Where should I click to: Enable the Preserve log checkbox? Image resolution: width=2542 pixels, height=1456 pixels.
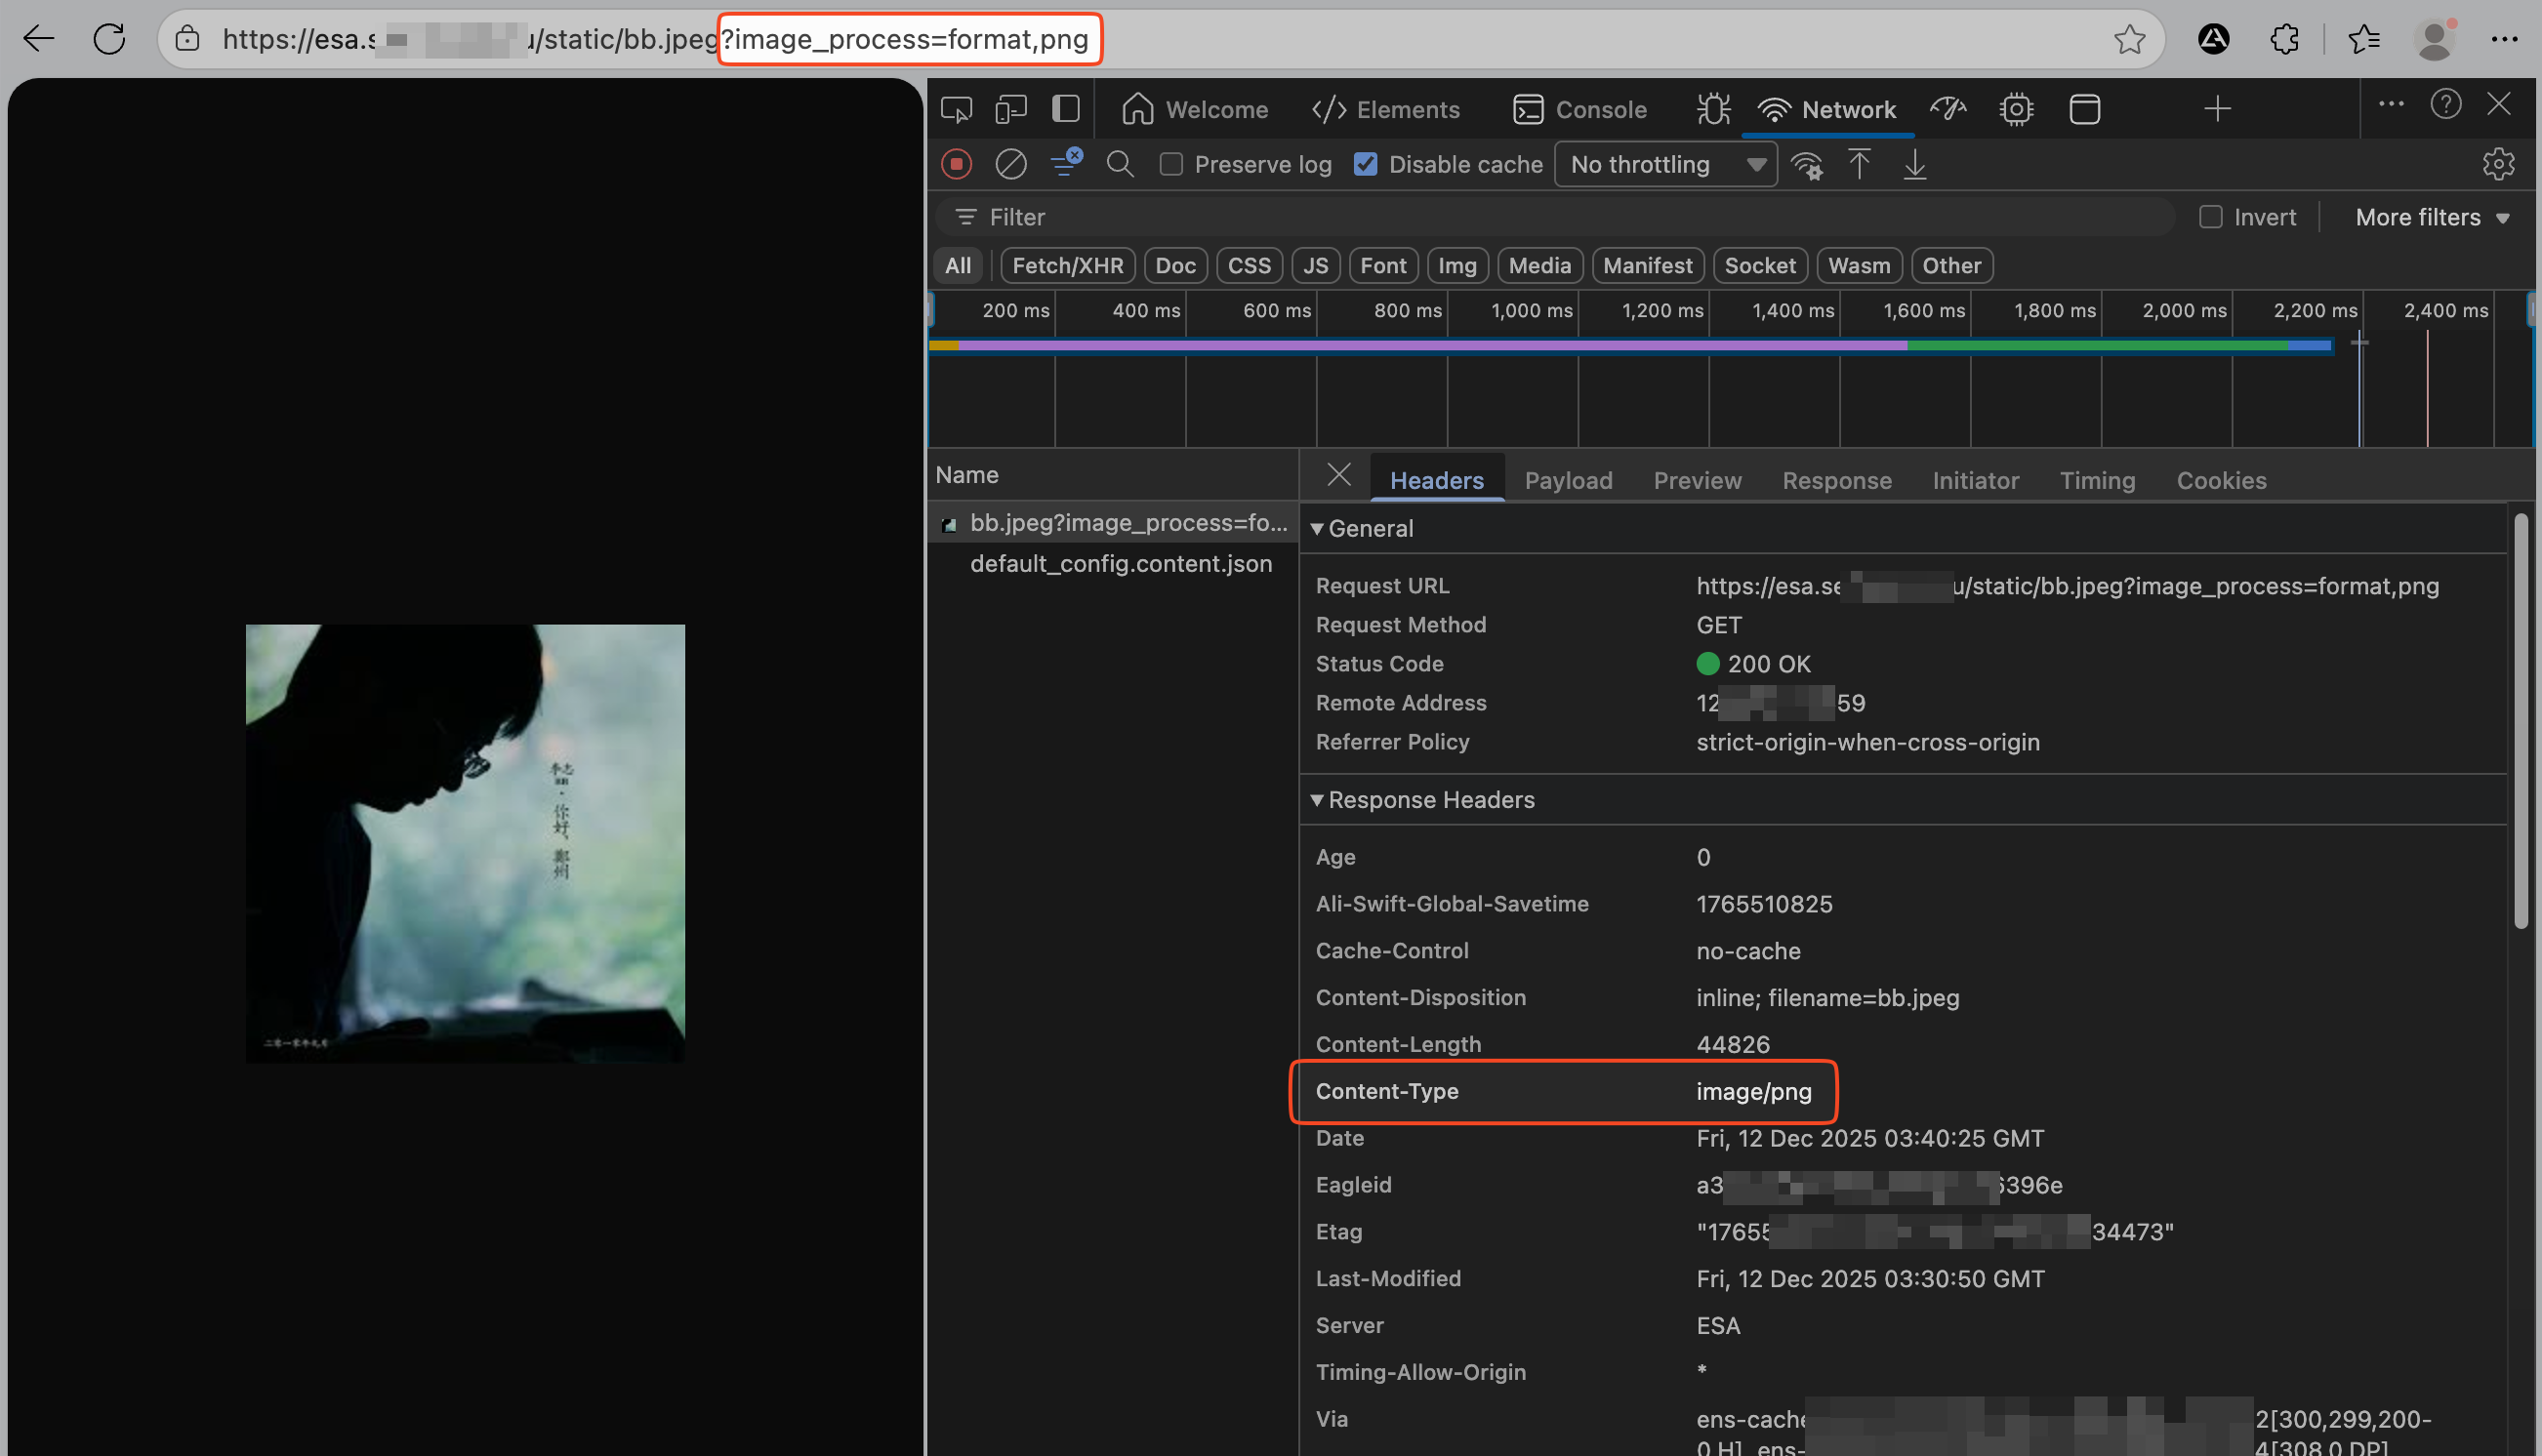tap(1171, 164)
